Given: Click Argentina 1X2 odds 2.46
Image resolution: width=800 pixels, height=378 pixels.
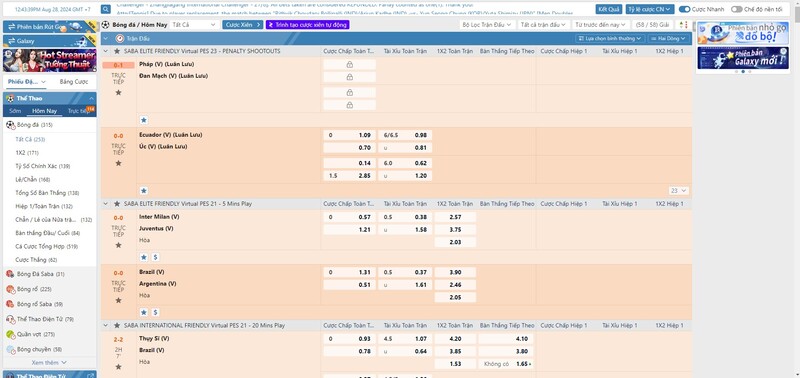Looking at the screenshot, I should point(455,285).
